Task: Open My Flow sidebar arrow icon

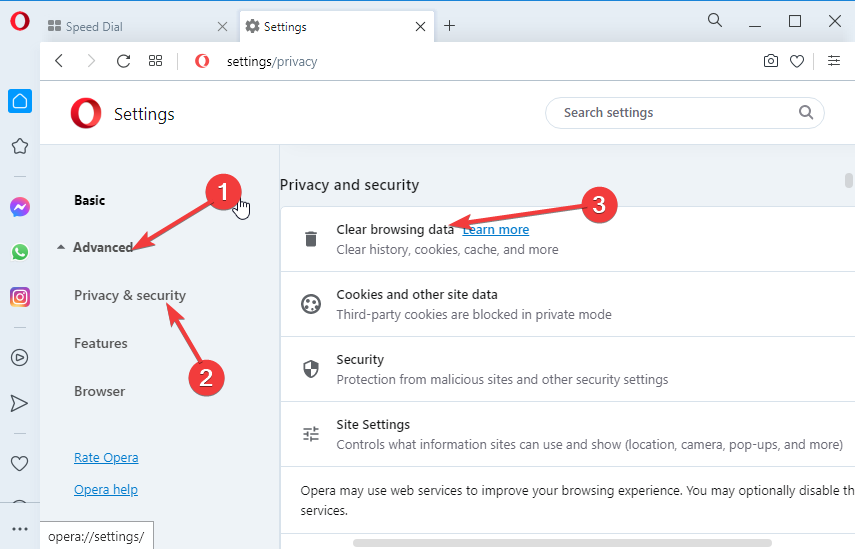Action: click(x=19, y=403)
